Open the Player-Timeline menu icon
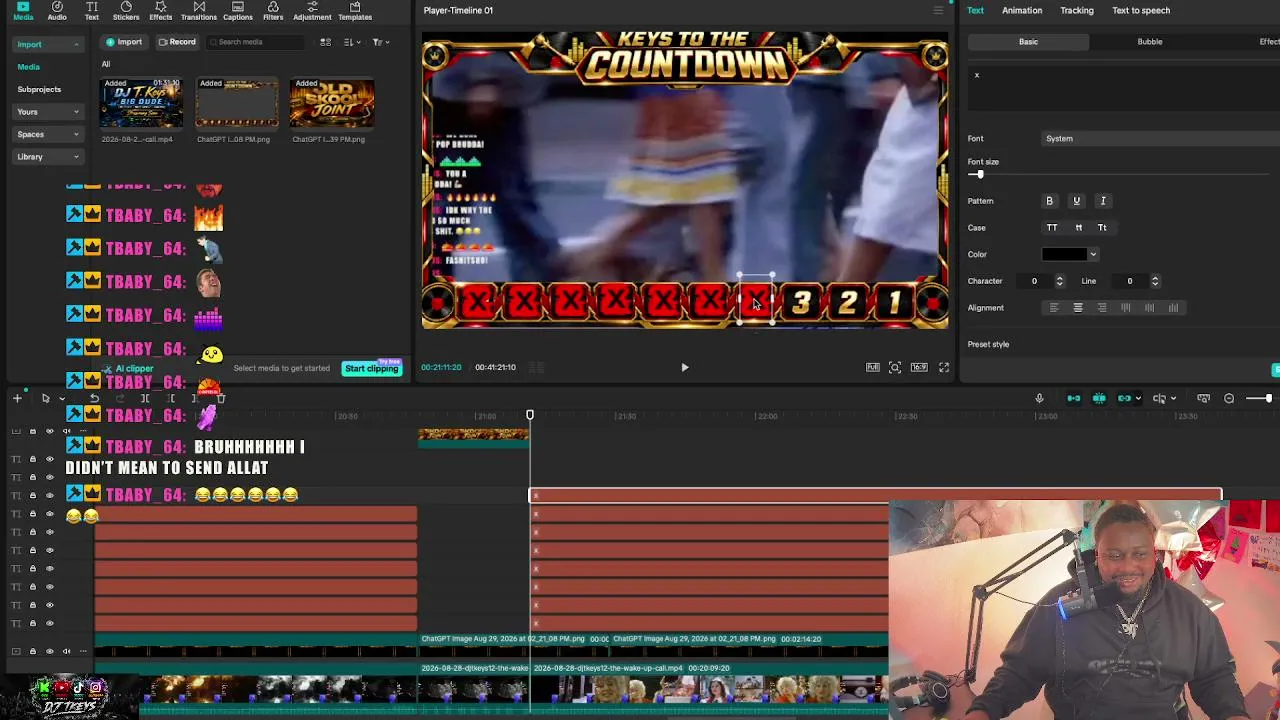The image size is (1280, 720). (938, 10)
